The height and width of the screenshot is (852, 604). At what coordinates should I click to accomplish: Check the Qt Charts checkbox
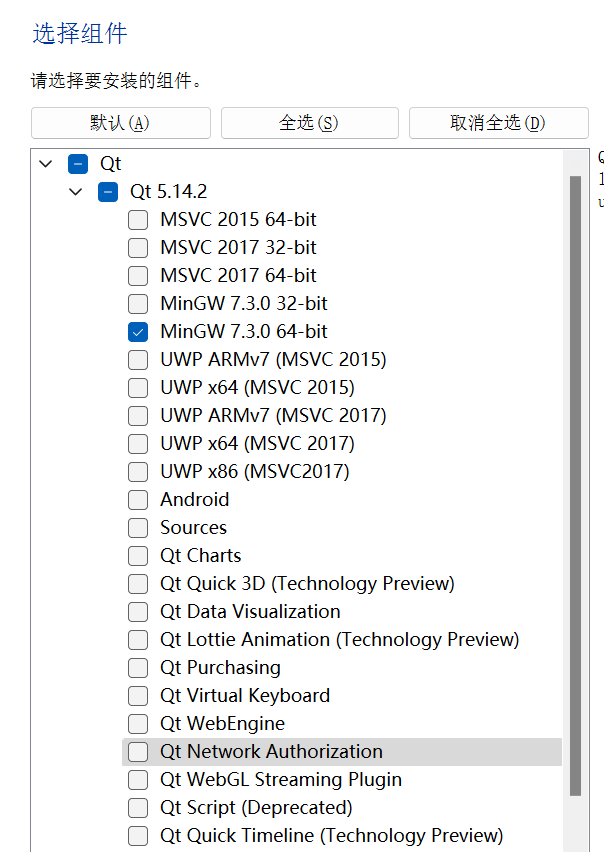[138, 556]
